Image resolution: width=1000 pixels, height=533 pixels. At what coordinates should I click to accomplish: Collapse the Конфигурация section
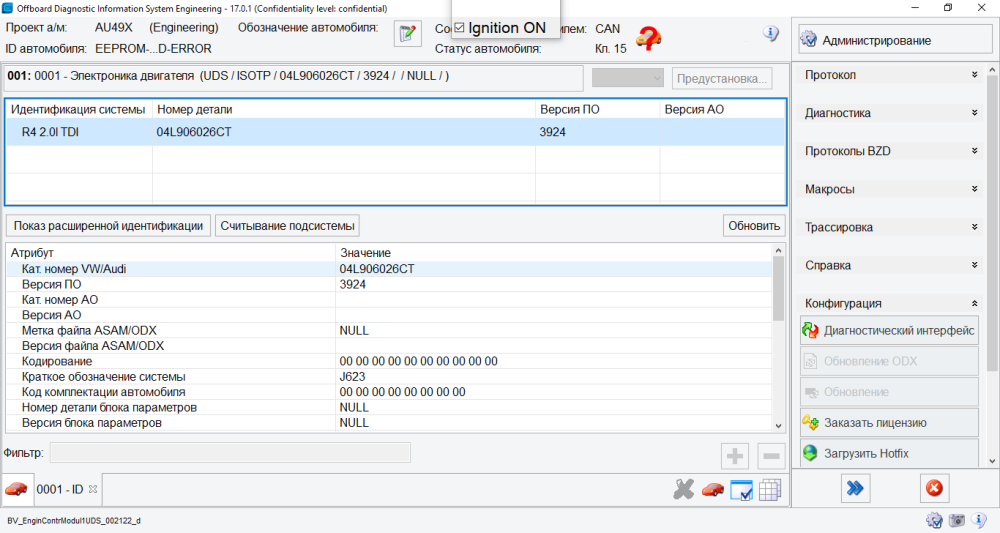[974, 303]
